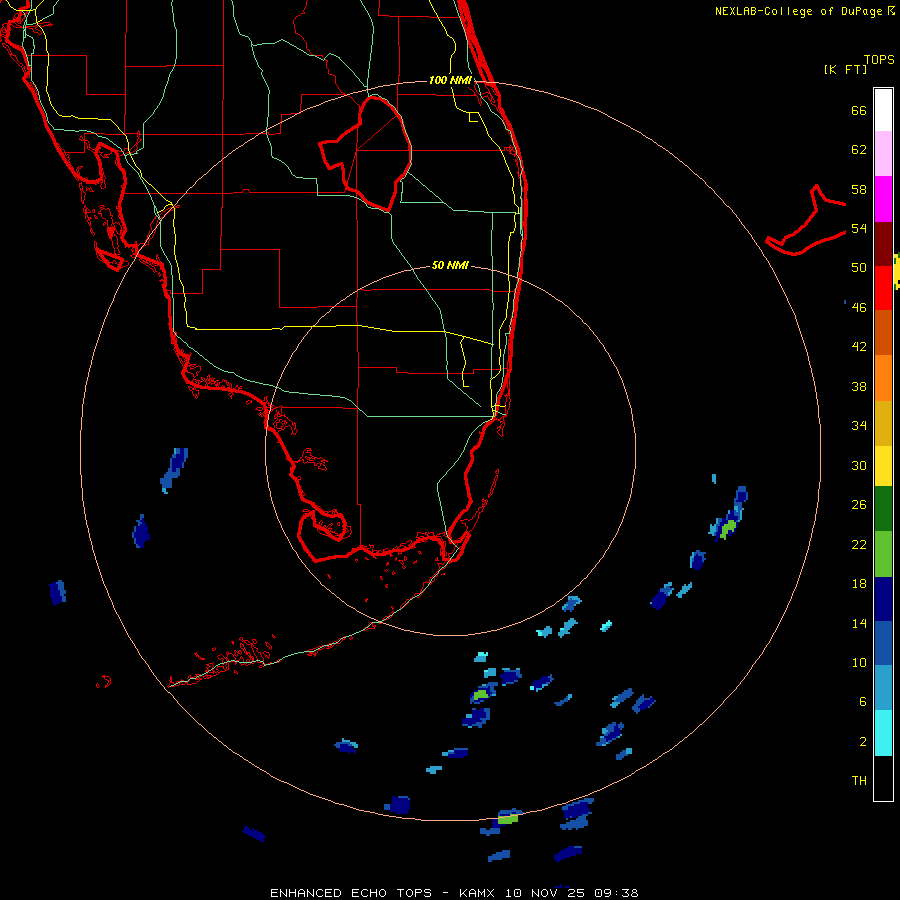Viewport: 900px width, 900px height.
Task: Click the light green legend swatch
Action: 883,554
